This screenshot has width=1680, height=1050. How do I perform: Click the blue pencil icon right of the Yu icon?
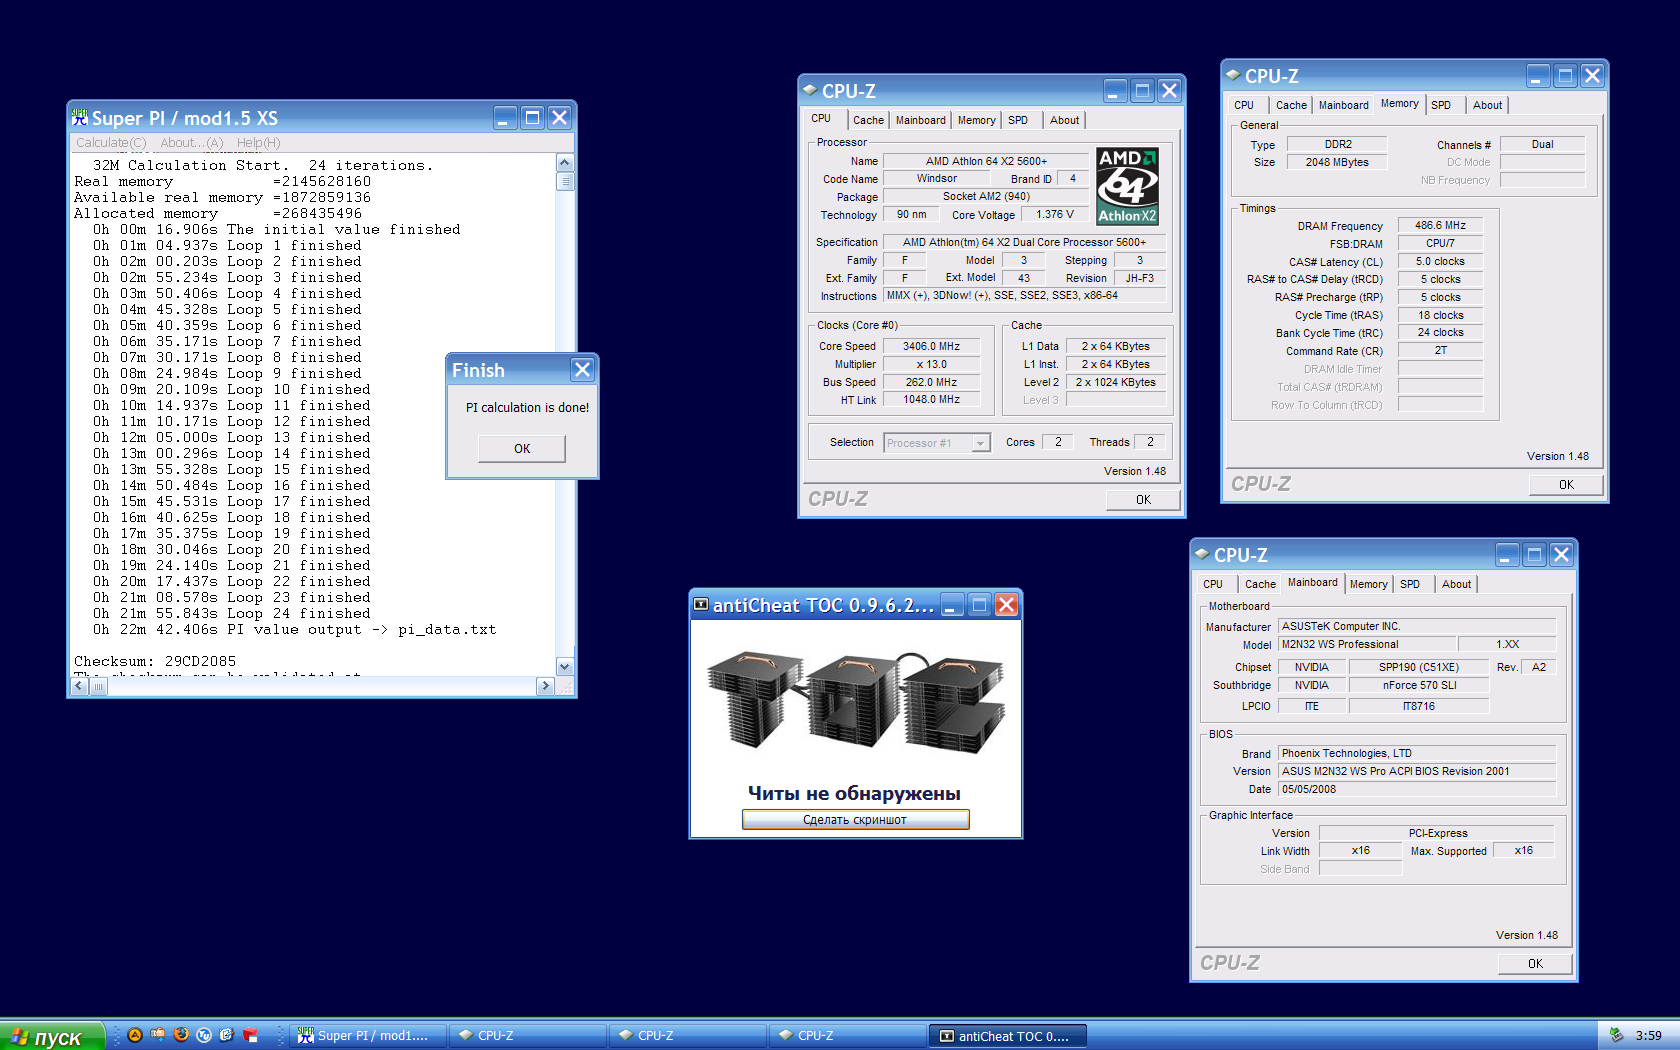click(x=227, y=1035)
